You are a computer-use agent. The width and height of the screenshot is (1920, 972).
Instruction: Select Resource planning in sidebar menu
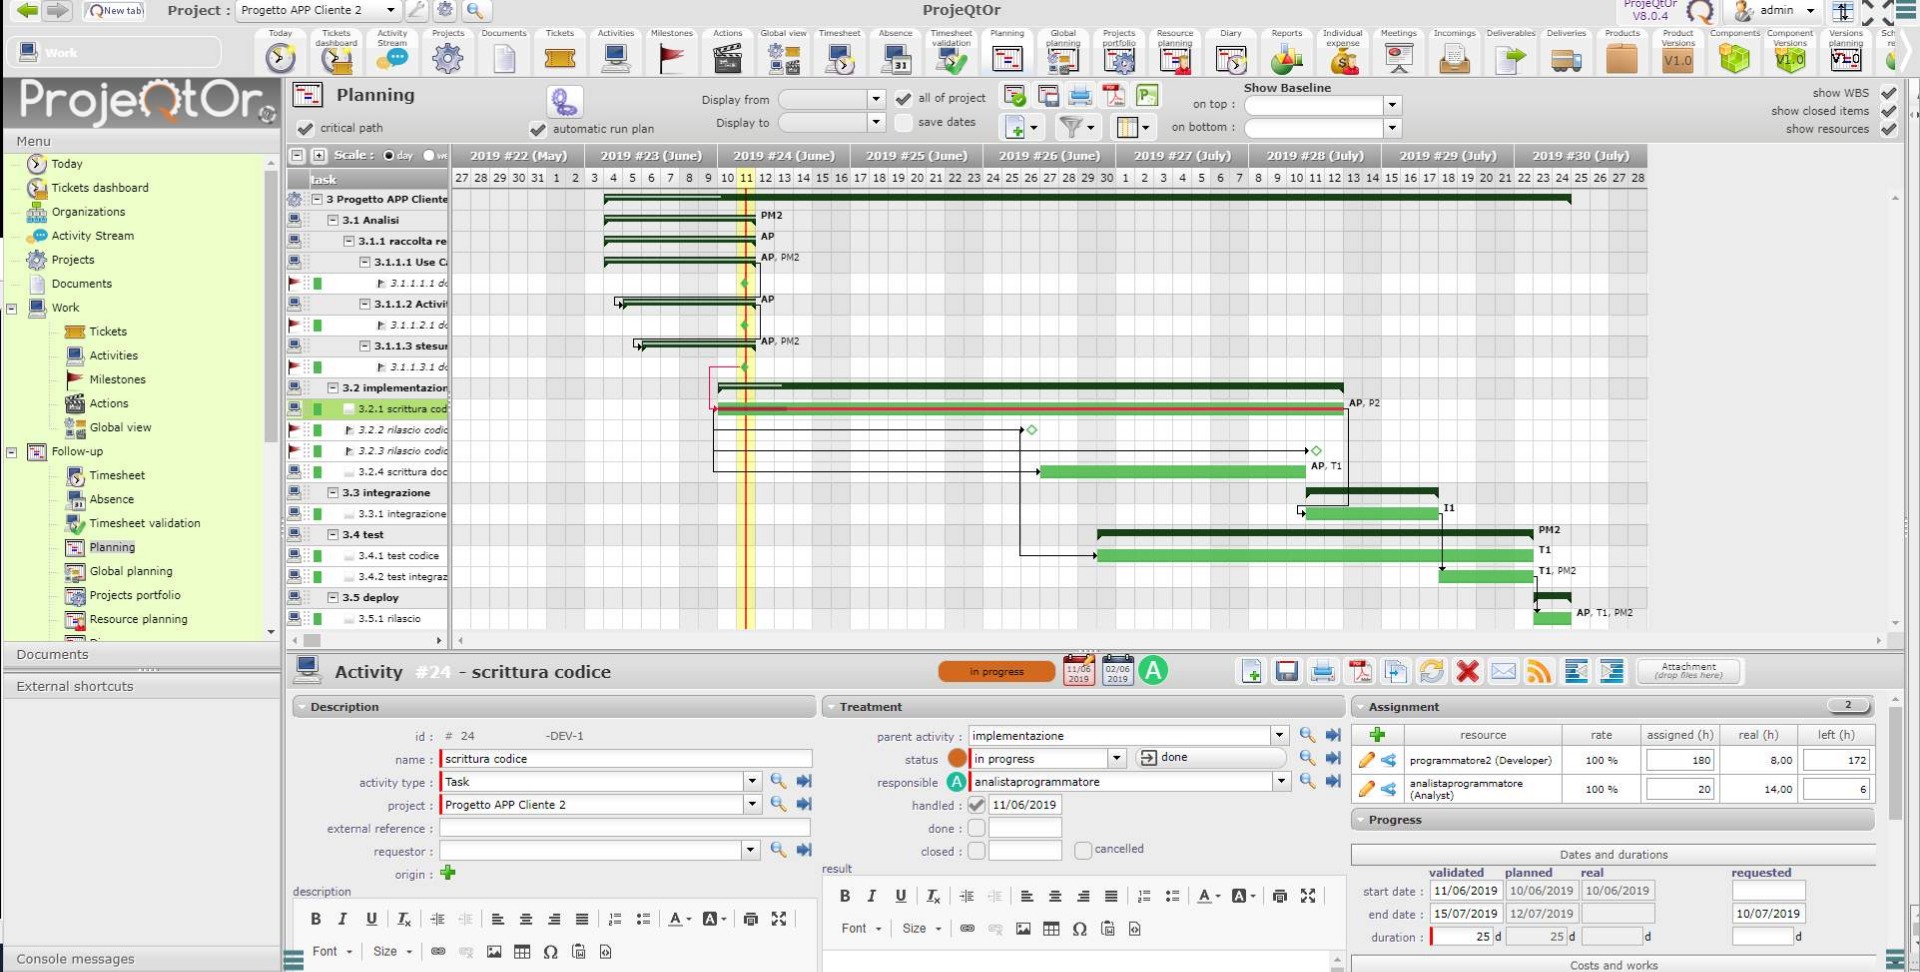tap(138, 619)
